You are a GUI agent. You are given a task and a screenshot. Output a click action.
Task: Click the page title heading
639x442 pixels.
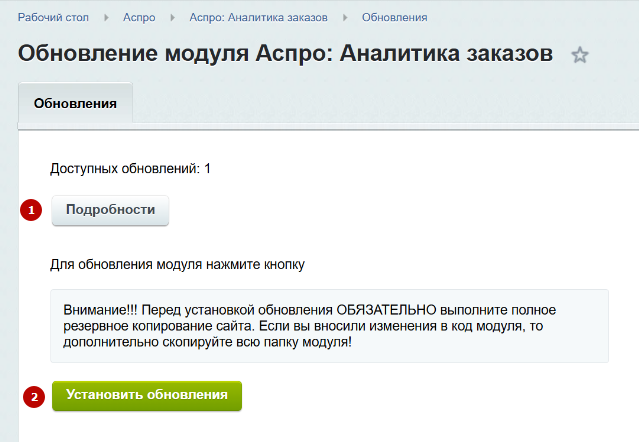pos(285,53)
